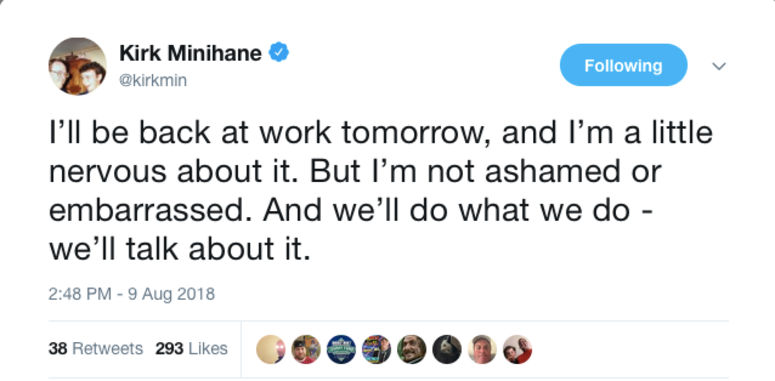Open the blue diamond logo avatar

pos(341,349)
